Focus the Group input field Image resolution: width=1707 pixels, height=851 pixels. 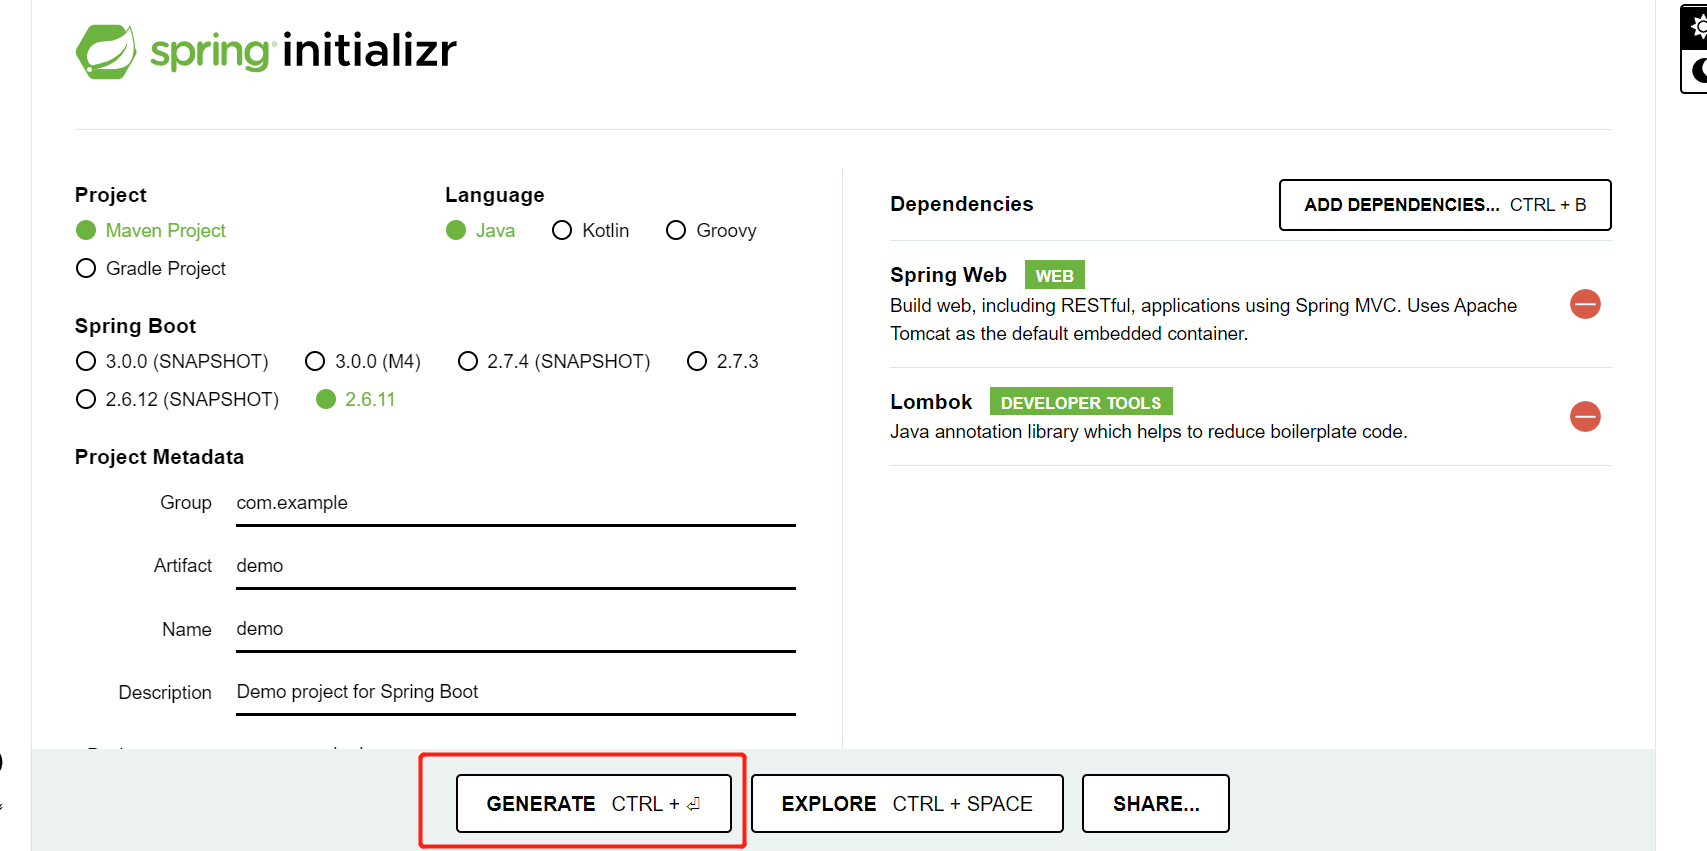tap(516, 503)
